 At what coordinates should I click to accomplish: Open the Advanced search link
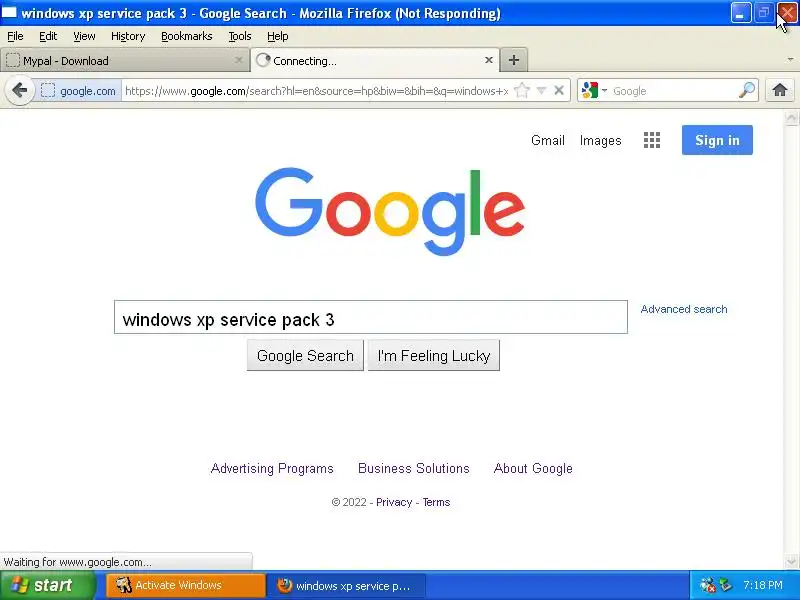pos(684,309)
